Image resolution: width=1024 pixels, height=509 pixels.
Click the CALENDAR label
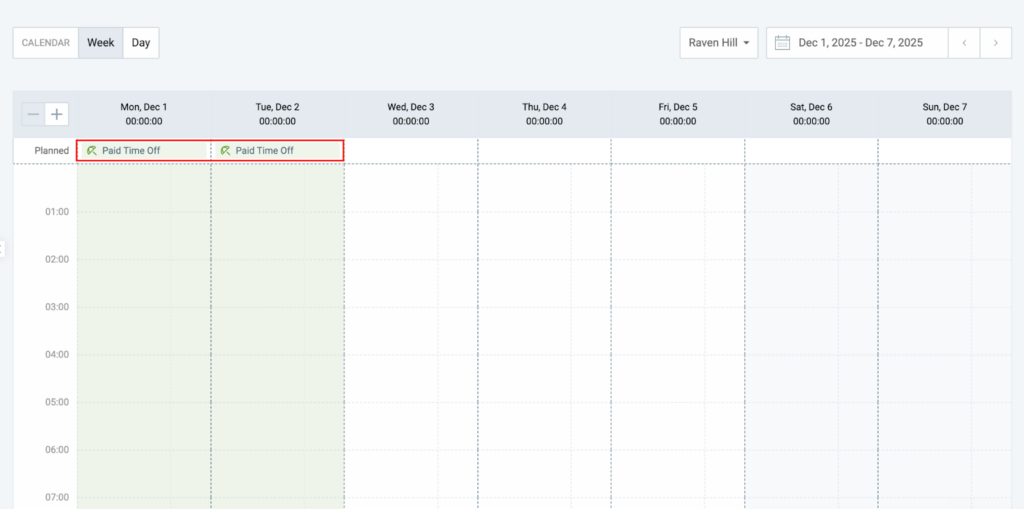46,43
